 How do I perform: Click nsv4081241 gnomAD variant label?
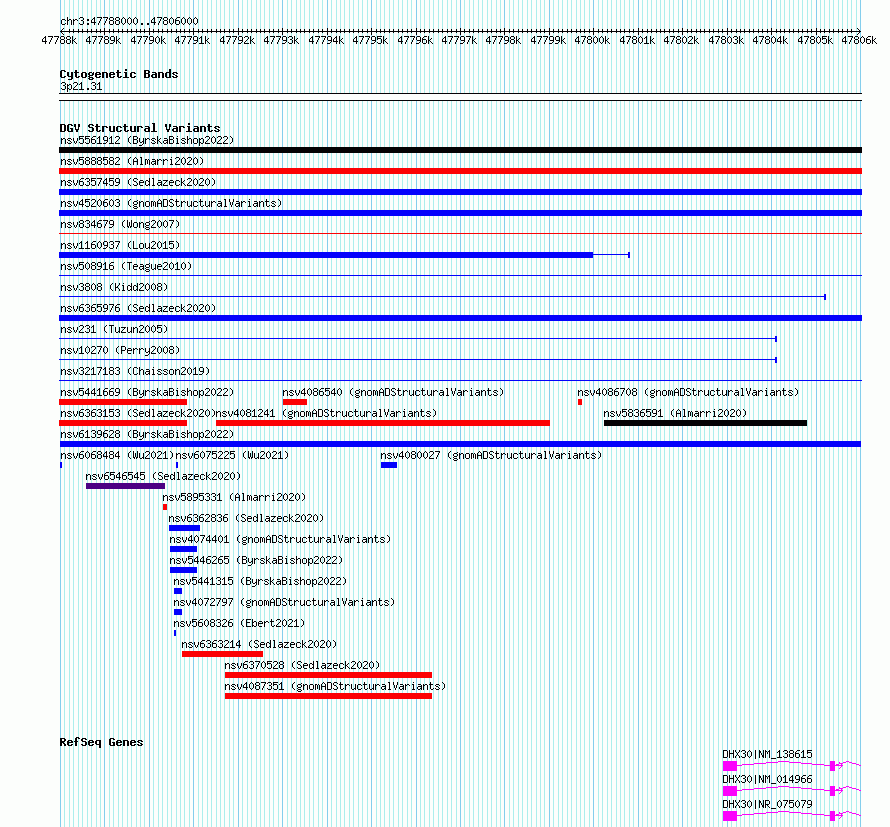[x=327, y=413]
